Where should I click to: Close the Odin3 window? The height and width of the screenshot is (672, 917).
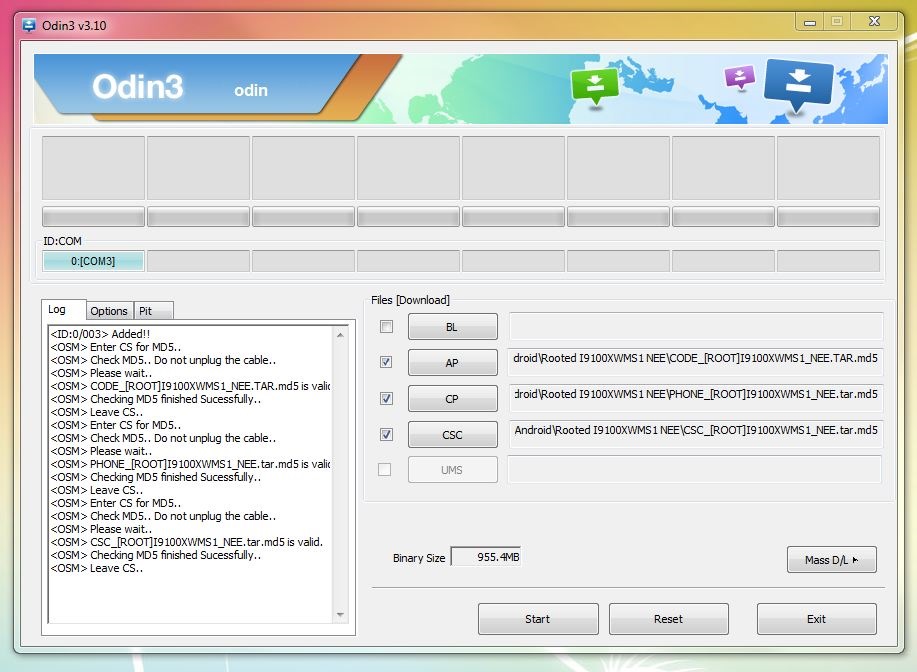tap(875, 22)
